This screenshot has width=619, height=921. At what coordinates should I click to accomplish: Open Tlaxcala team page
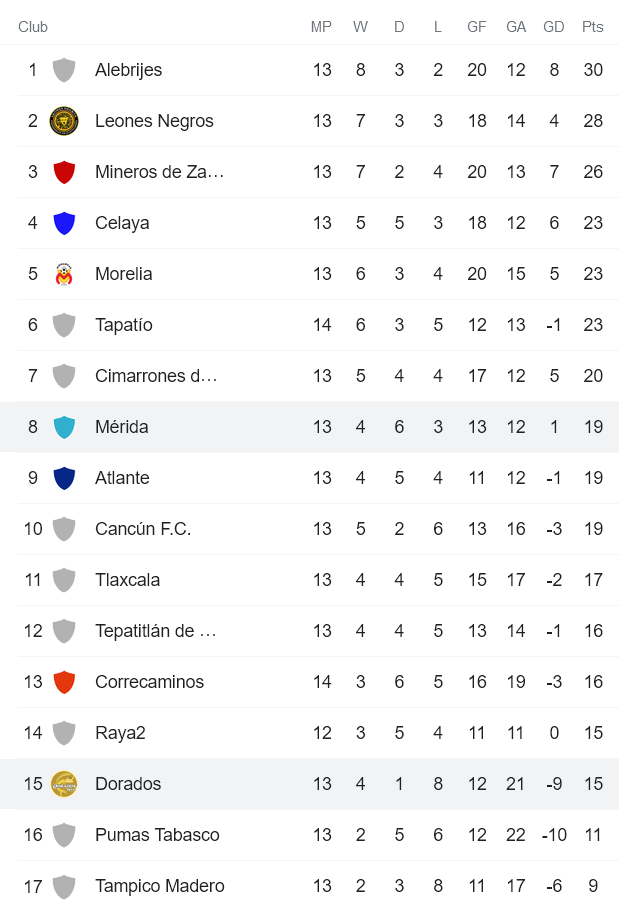[127, 580]
